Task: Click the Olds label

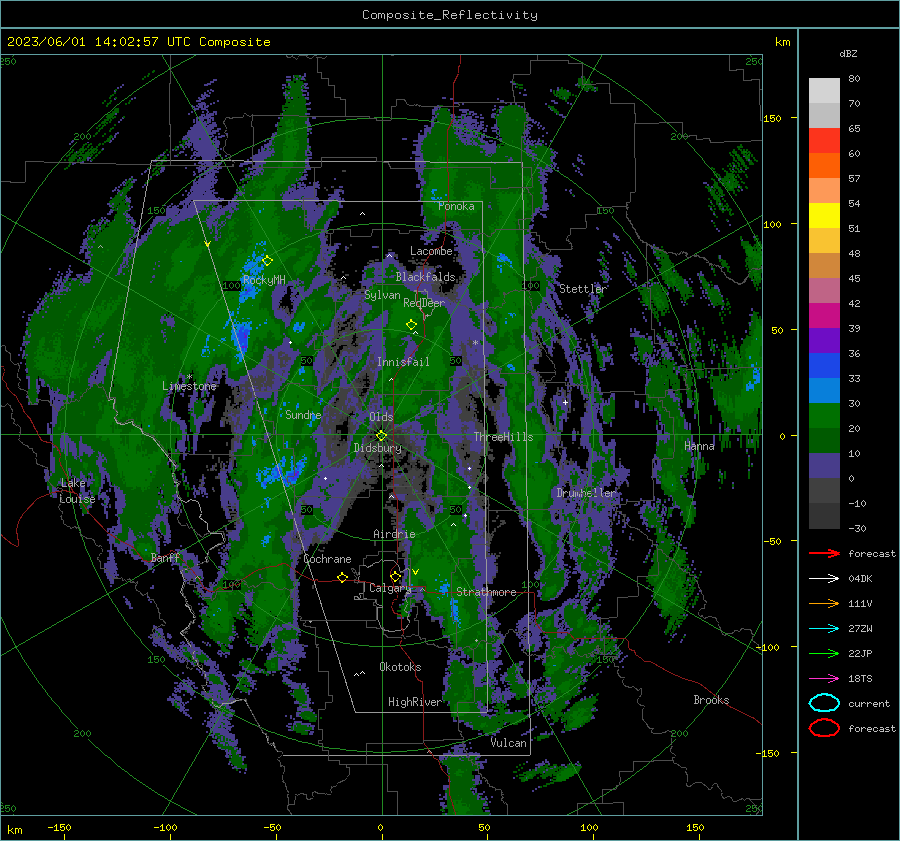Action: tap(381, 417)
